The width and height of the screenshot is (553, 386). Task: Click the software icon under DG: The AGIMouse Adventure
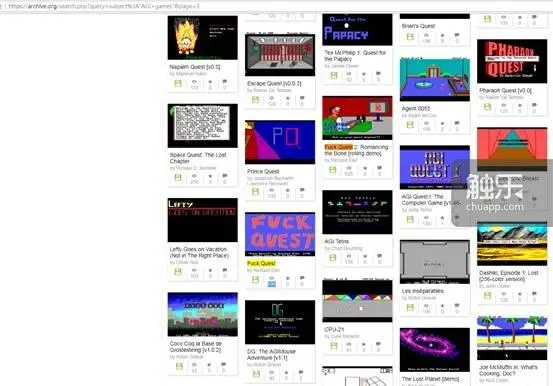pyautogui.click(x=256, y=374)
